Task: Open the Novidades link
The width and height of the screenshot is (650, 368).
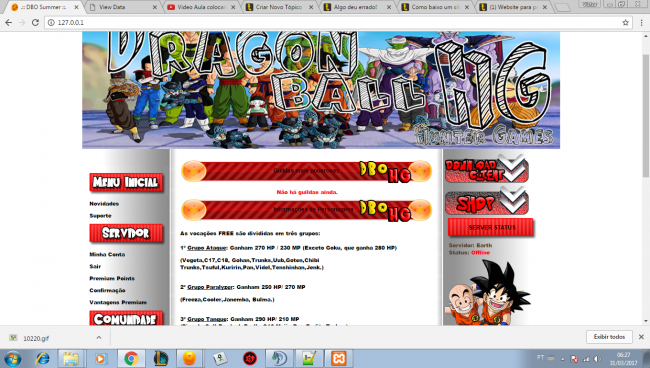Action: click(x=104, y=203)
